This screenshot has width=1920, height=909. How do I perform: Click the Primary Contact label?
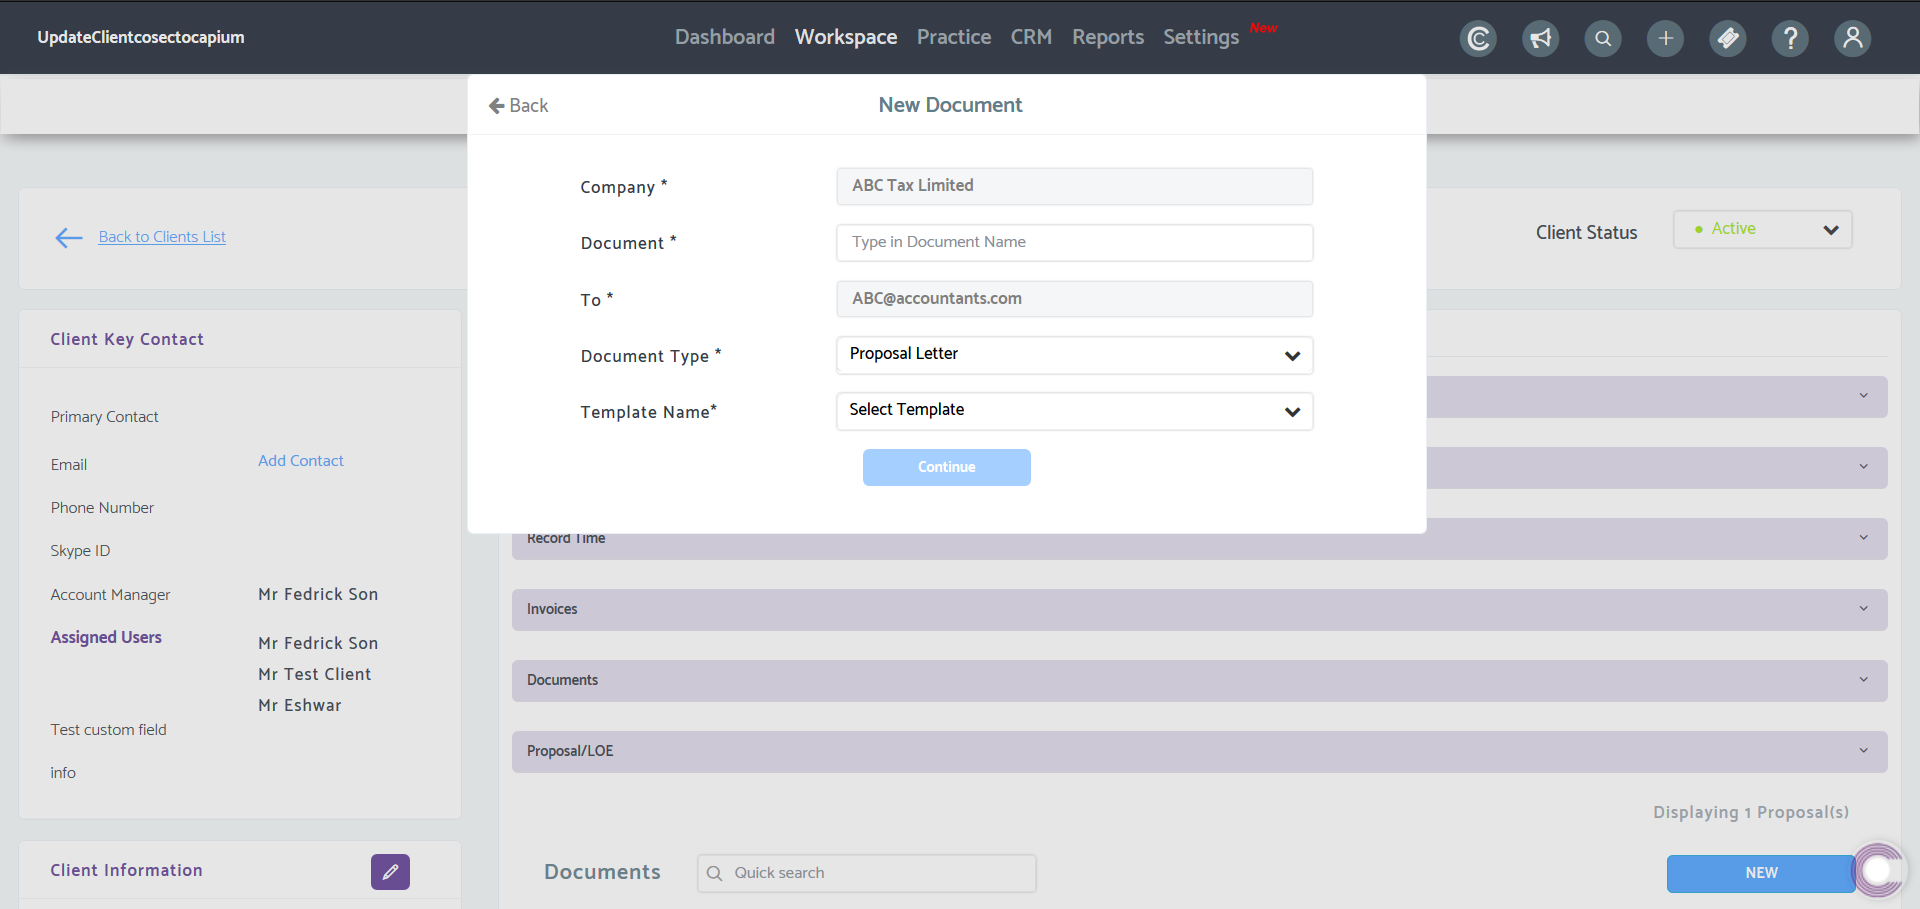tap(105, 417)
